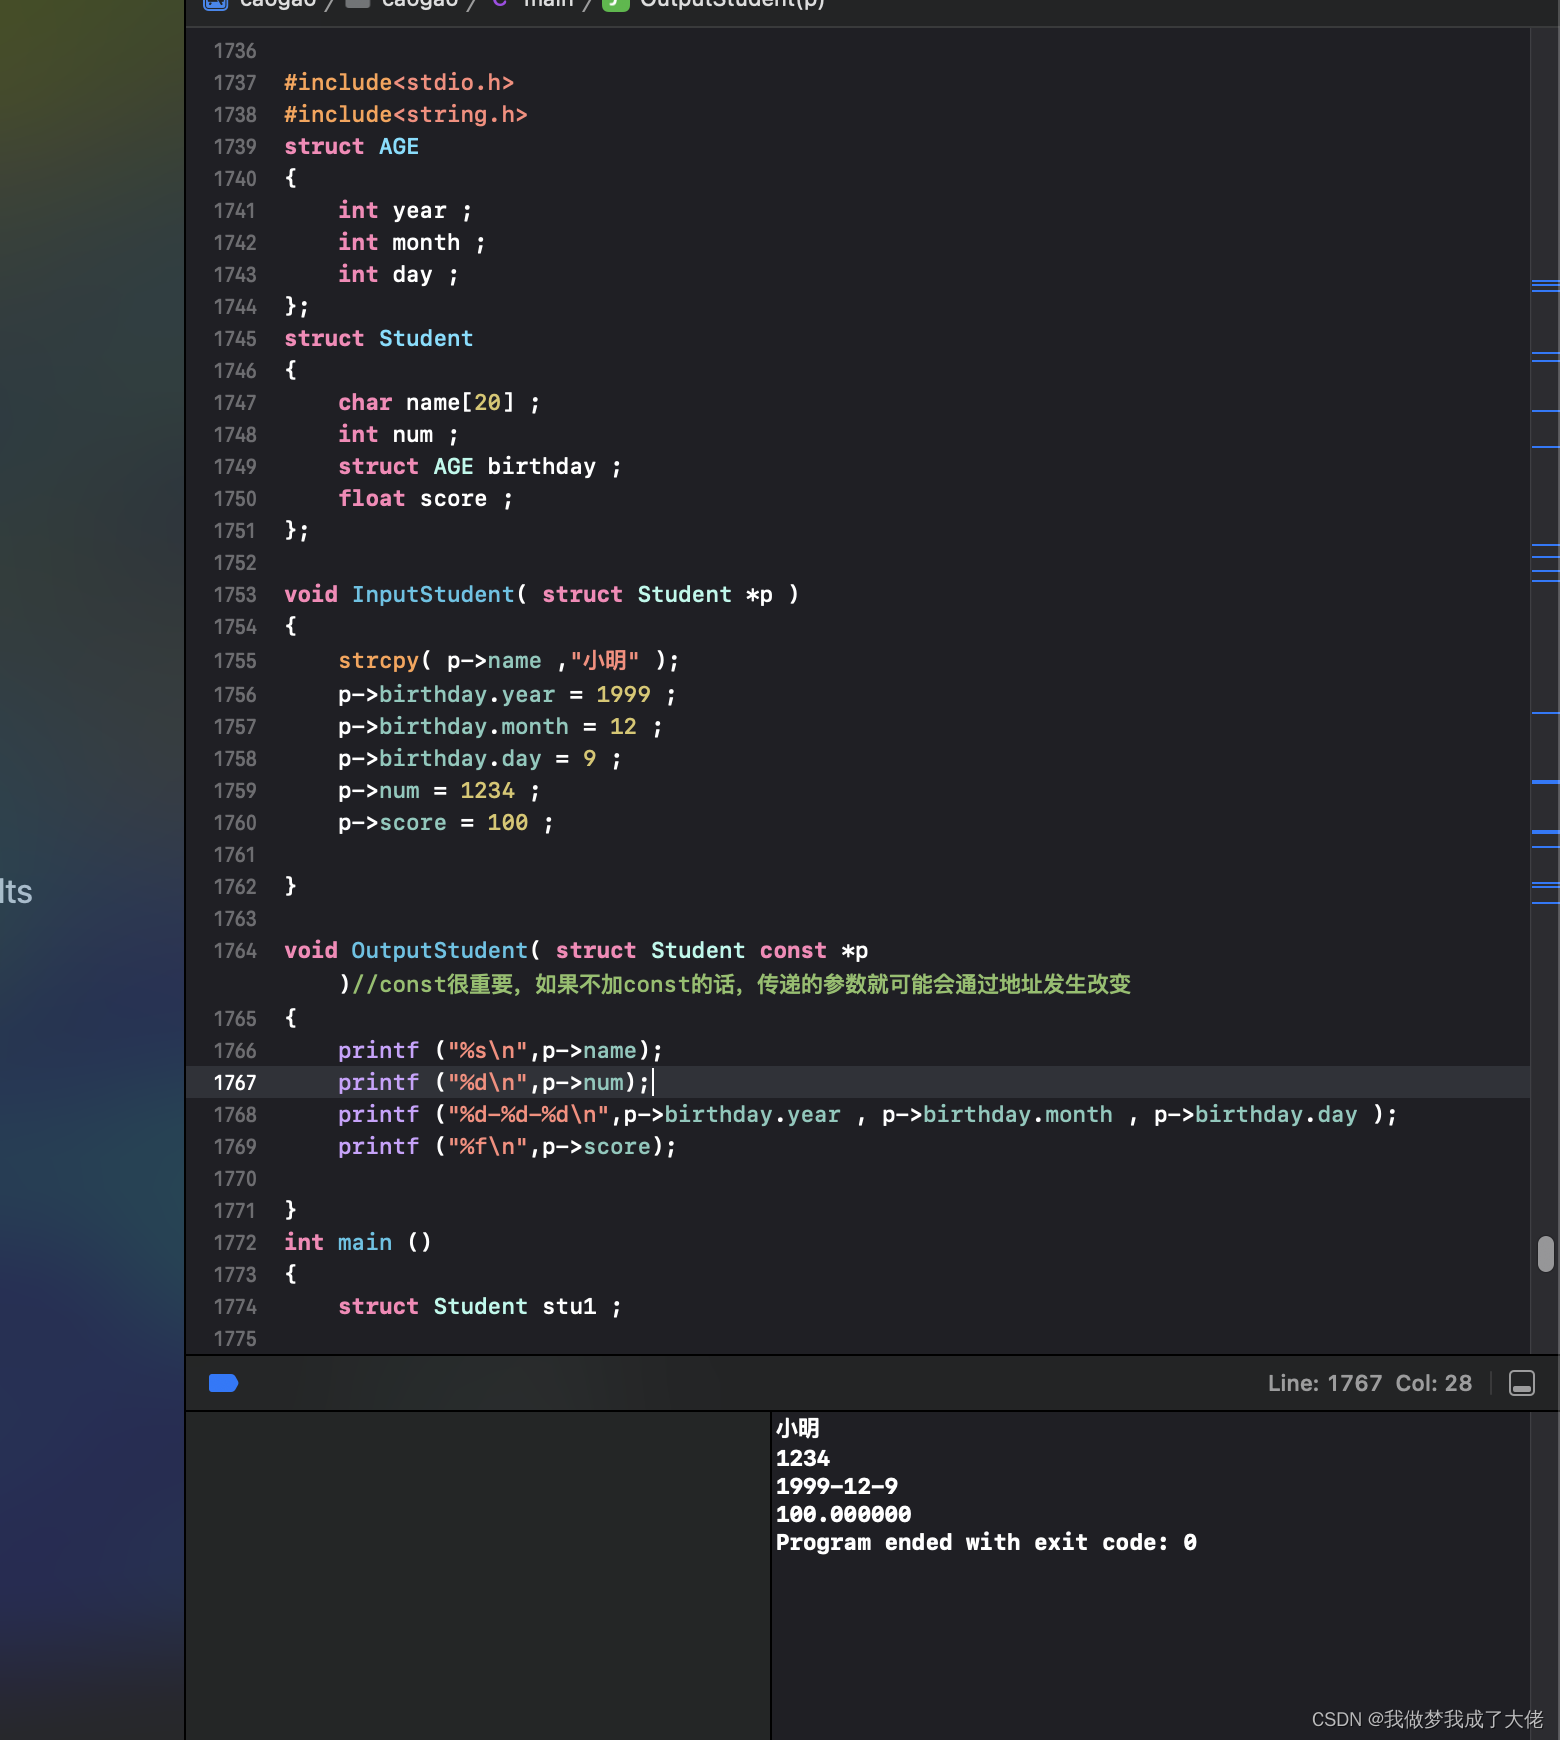The image size is (1560, 1740).
Task: Click the strcpy call line
Action: pyautogui.click(x=508, y=661)
